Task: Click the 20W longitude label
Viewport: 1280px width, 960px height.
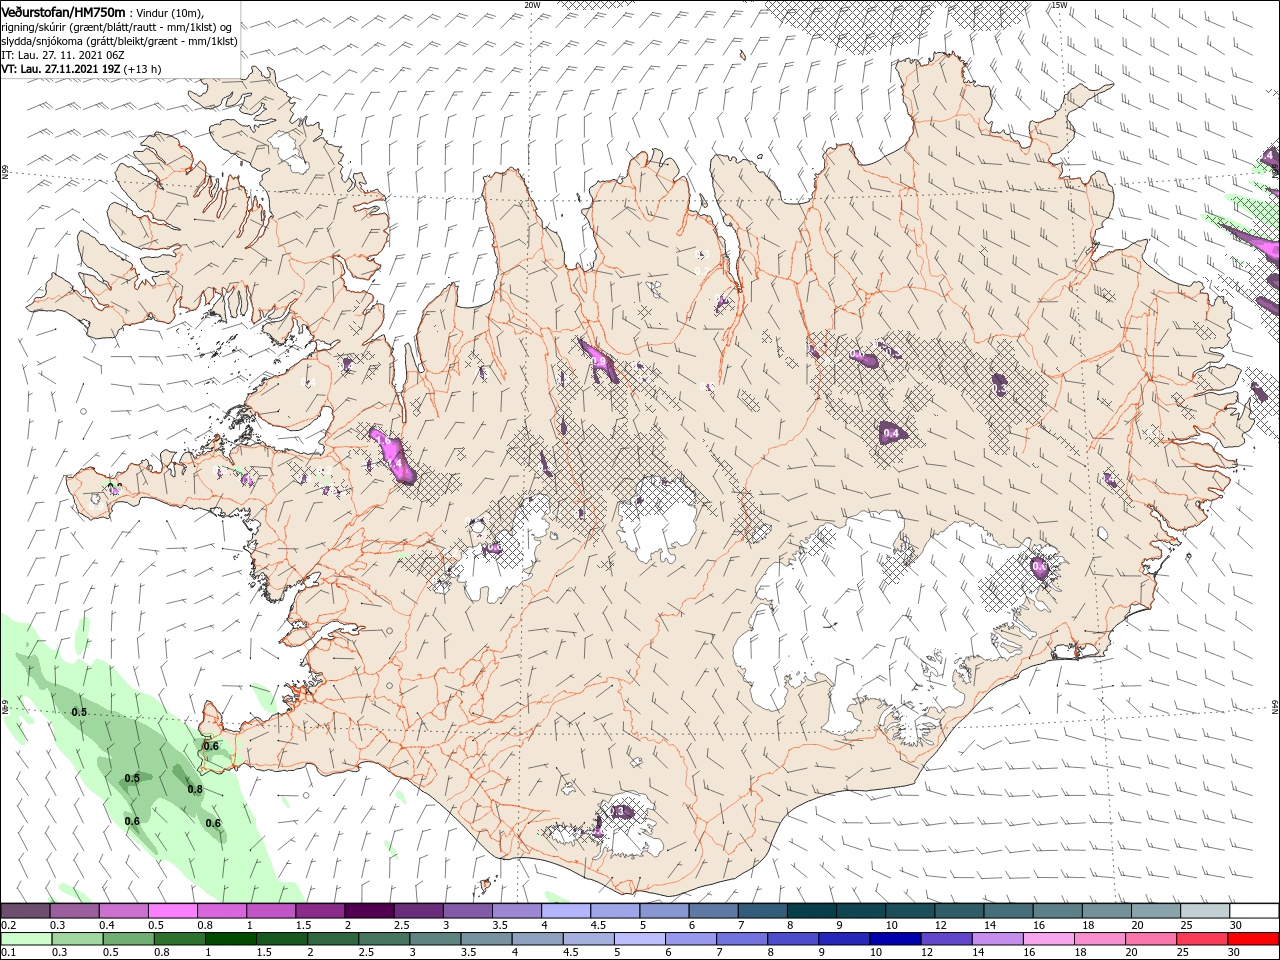Action: (x=532, y=5)
